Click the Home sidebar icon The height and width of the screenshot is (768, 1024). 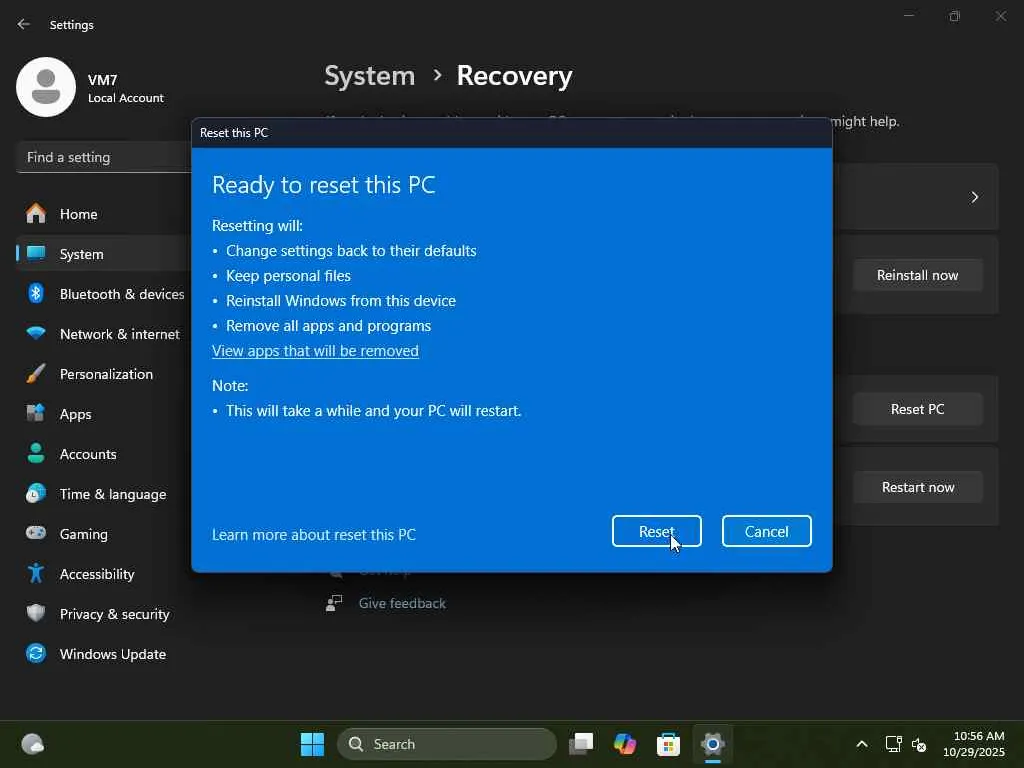coord(36,214)
